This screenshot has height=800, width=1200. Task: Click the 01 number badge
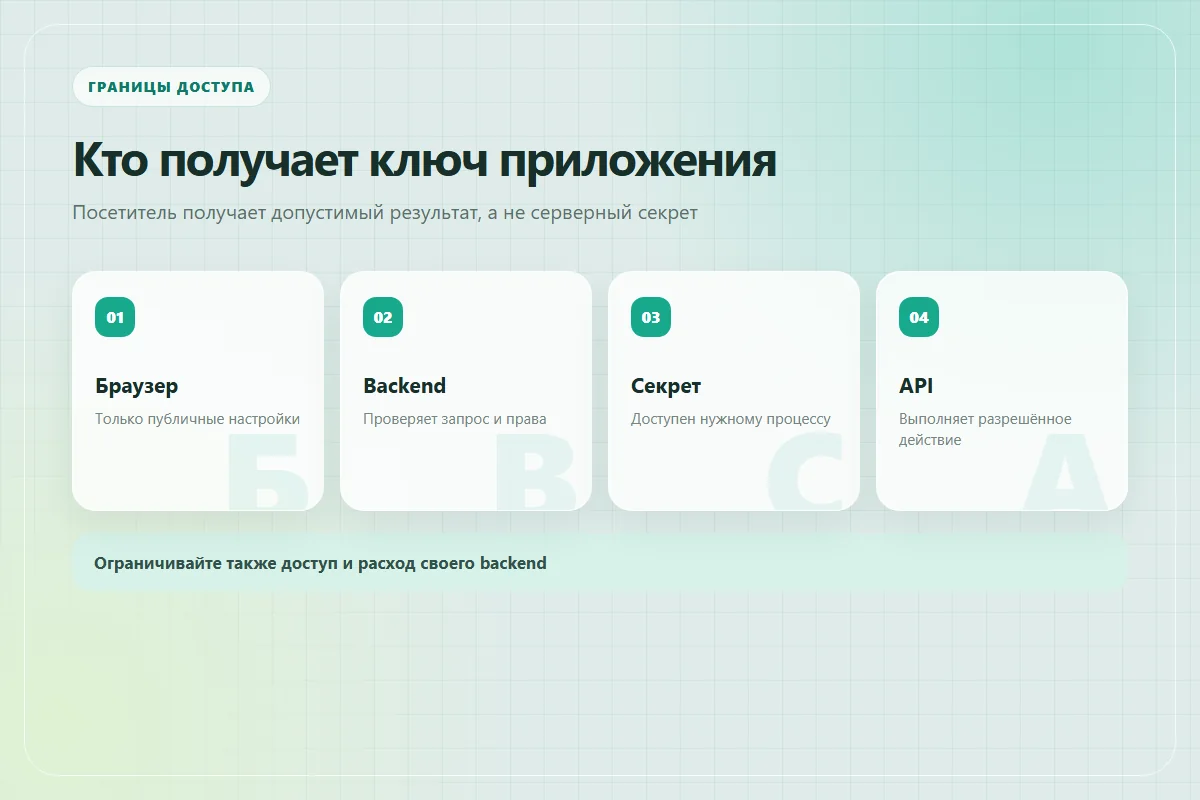click(x=115, y=317)
